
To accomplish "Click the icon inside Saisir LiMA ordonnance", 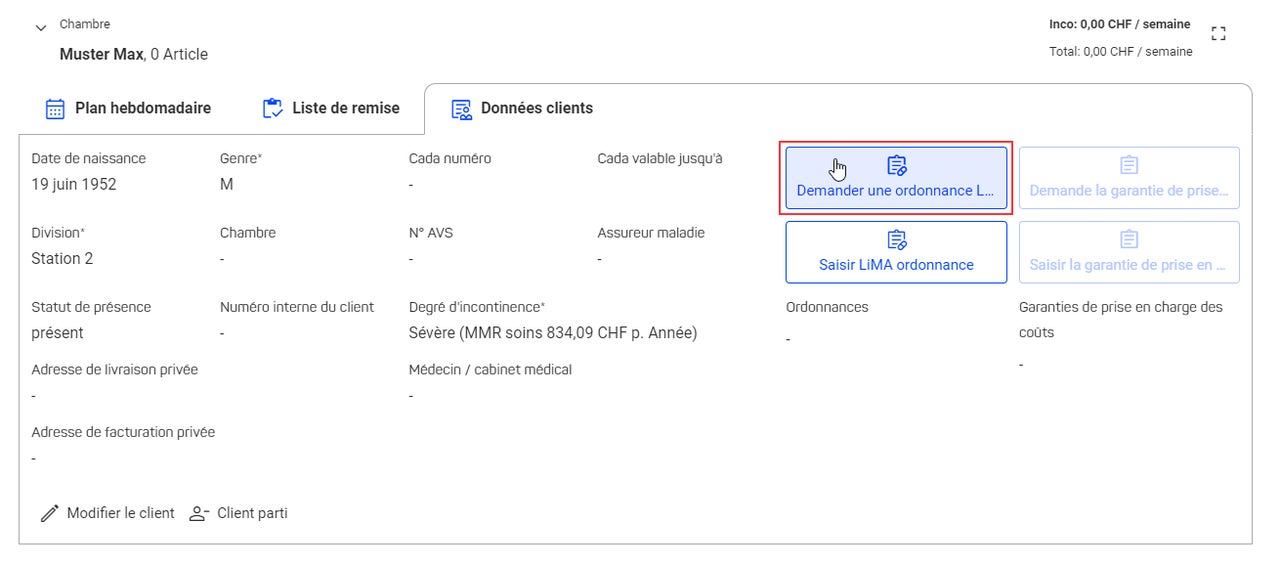I will 897,239.
